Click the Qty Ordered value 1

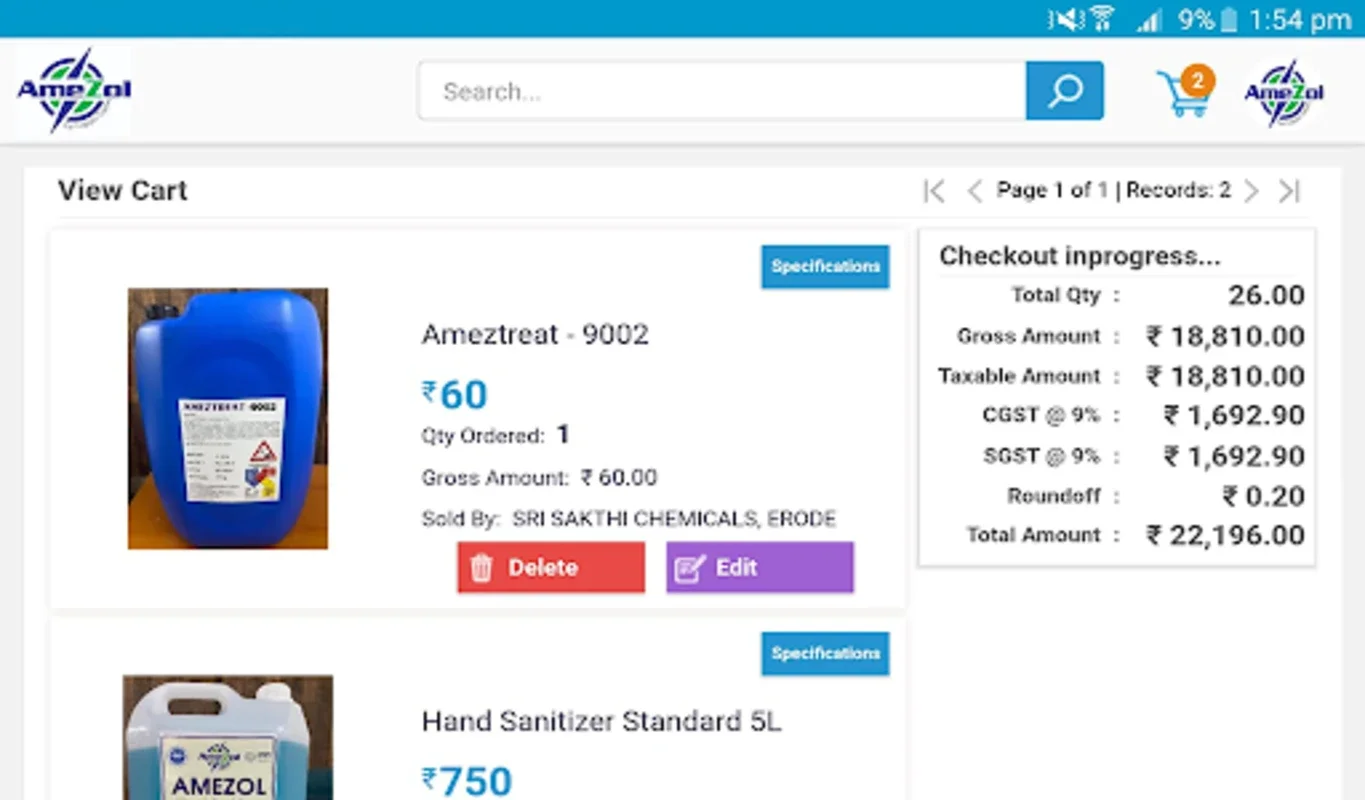(x=563, y=435)
